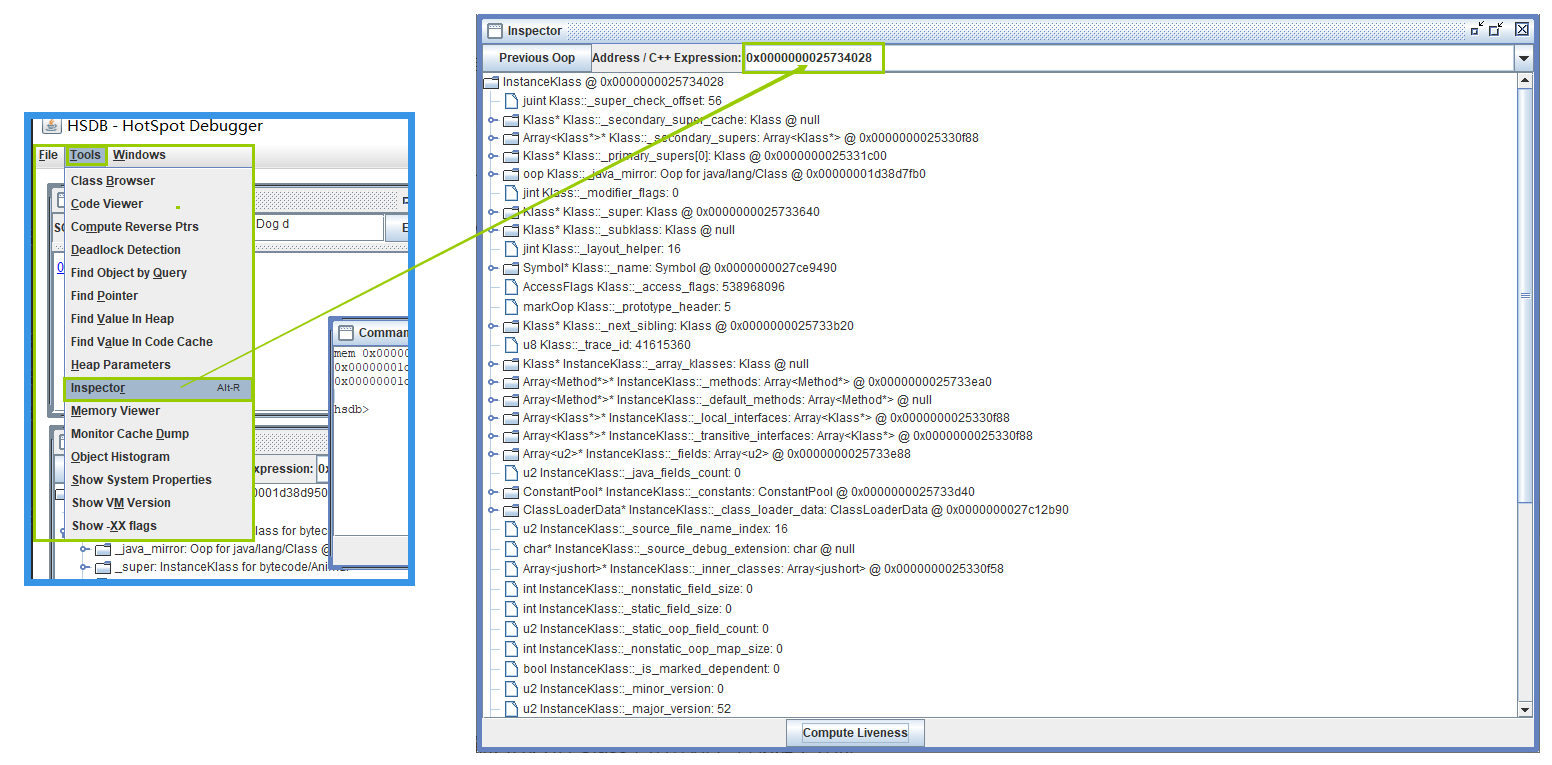
Task: Expand the Klass::_secondary_super_cache node
Action: click(492, 120)
